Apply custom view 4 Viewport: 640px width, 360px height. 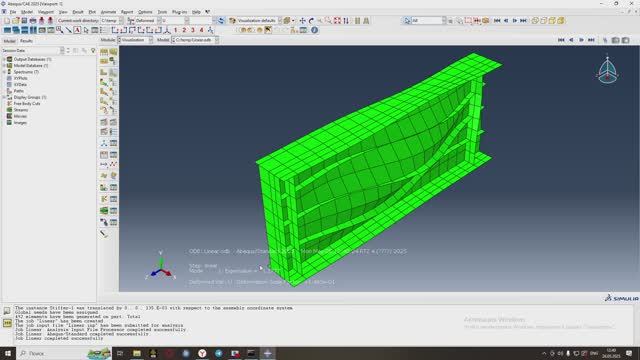[x=201, y=30]
